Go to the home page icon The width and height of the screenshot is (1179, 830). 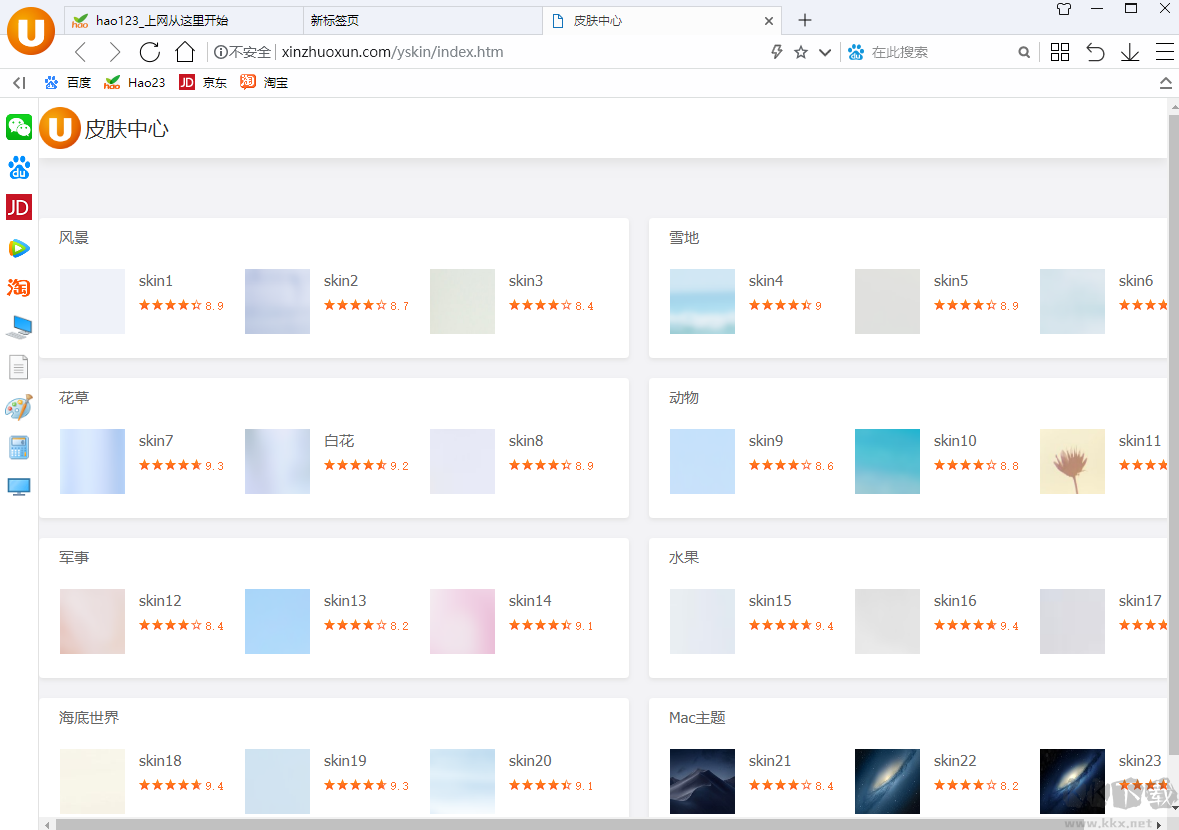pos(185,52)
